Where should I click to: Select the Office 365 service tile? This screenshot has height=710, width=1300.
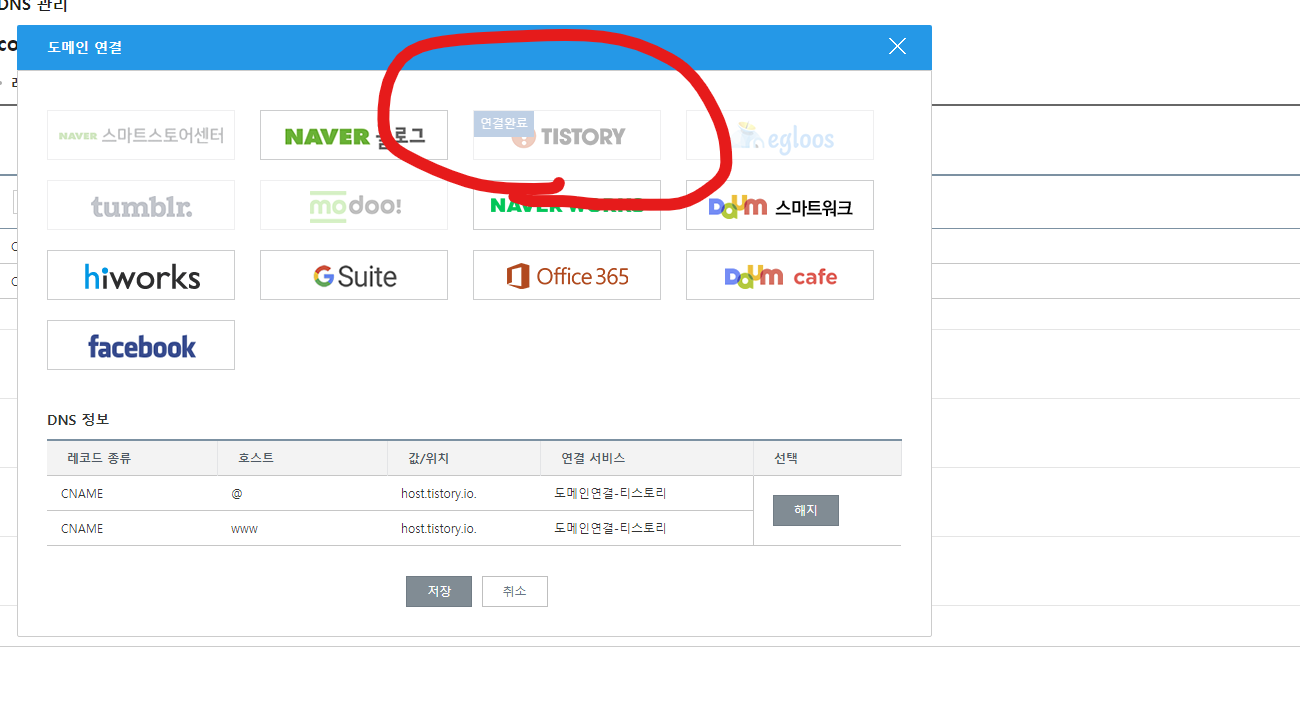tap(567, 275)
